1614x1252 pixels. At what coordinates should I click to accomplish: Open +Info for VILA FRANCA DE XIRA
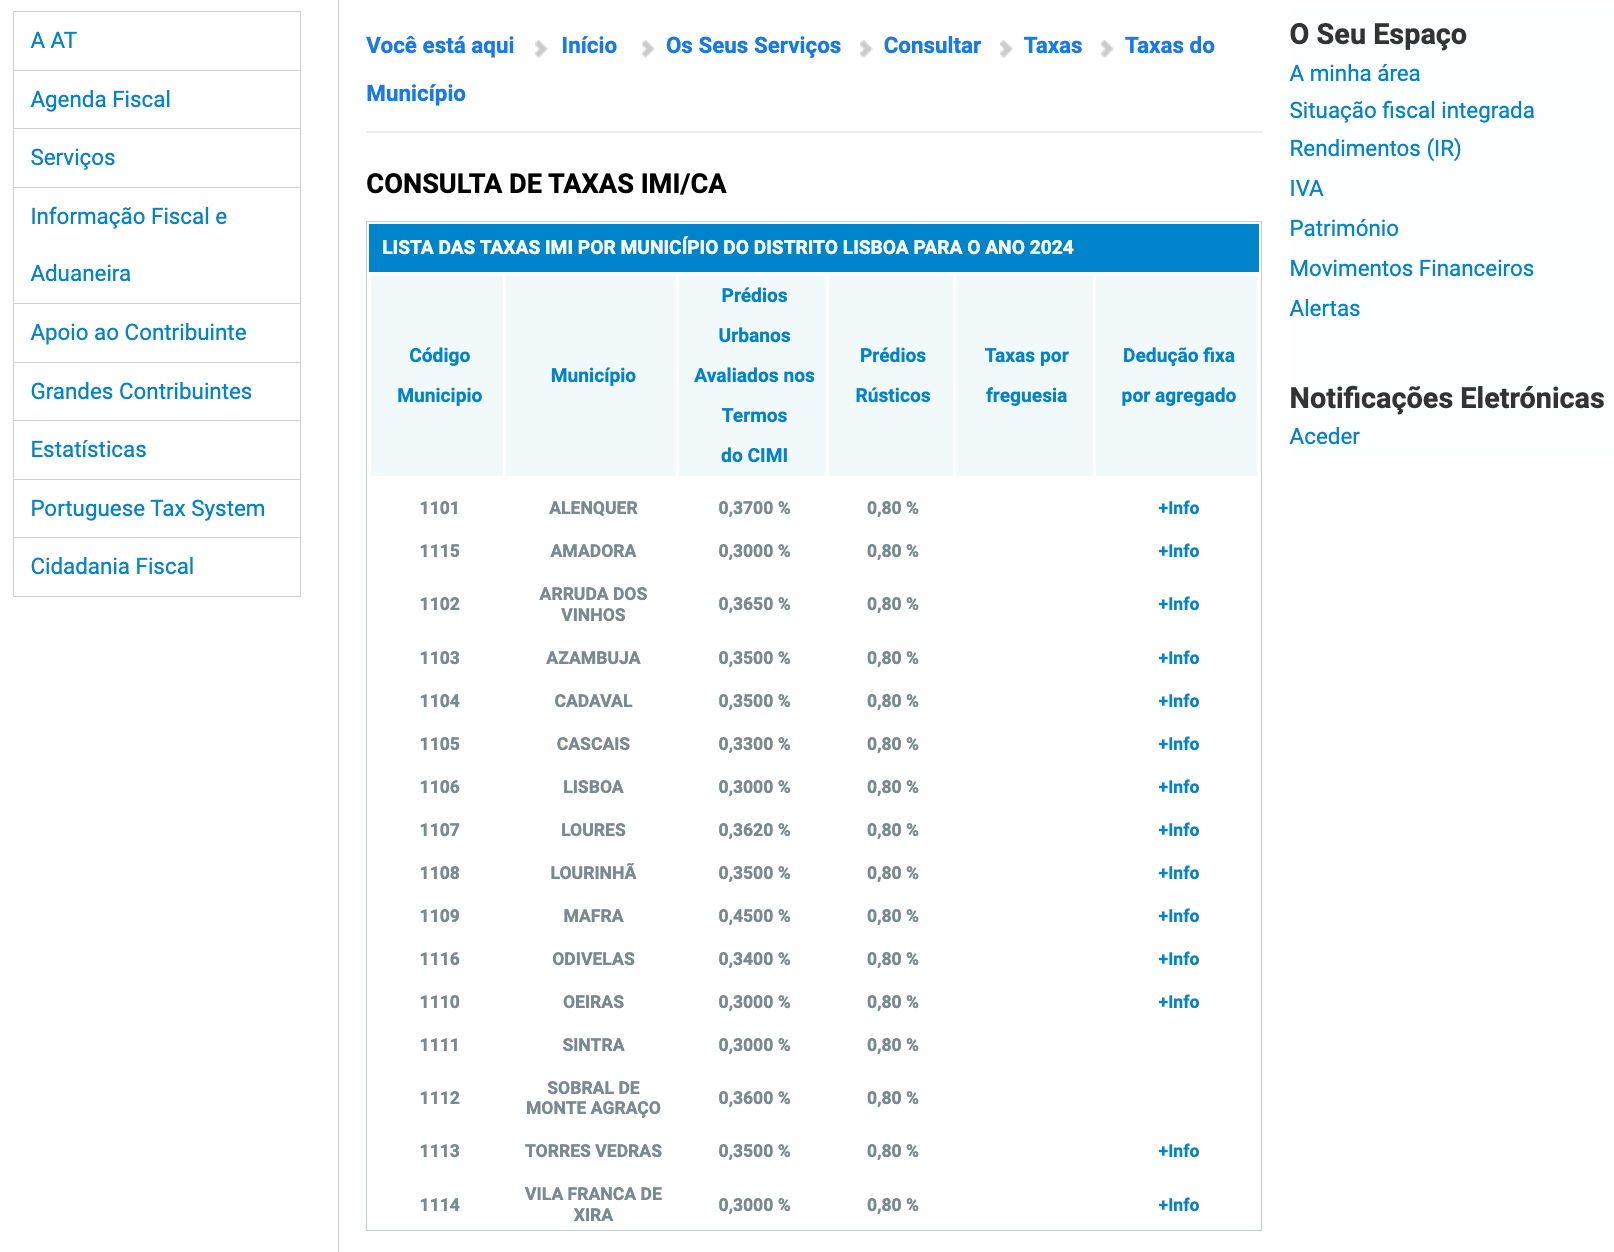click(x=1178, y=1205)
